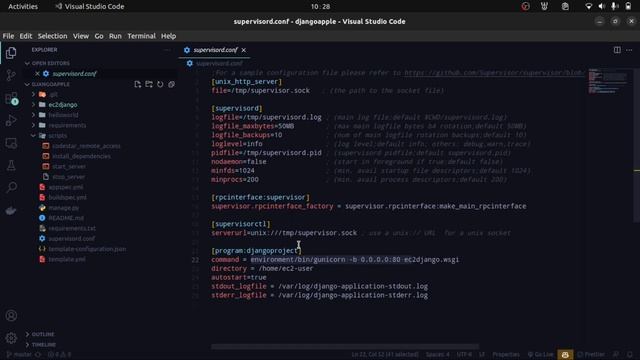Open the Ubuntu Activities overview
The height and width of the screenshot is (360, 640).
23,6
